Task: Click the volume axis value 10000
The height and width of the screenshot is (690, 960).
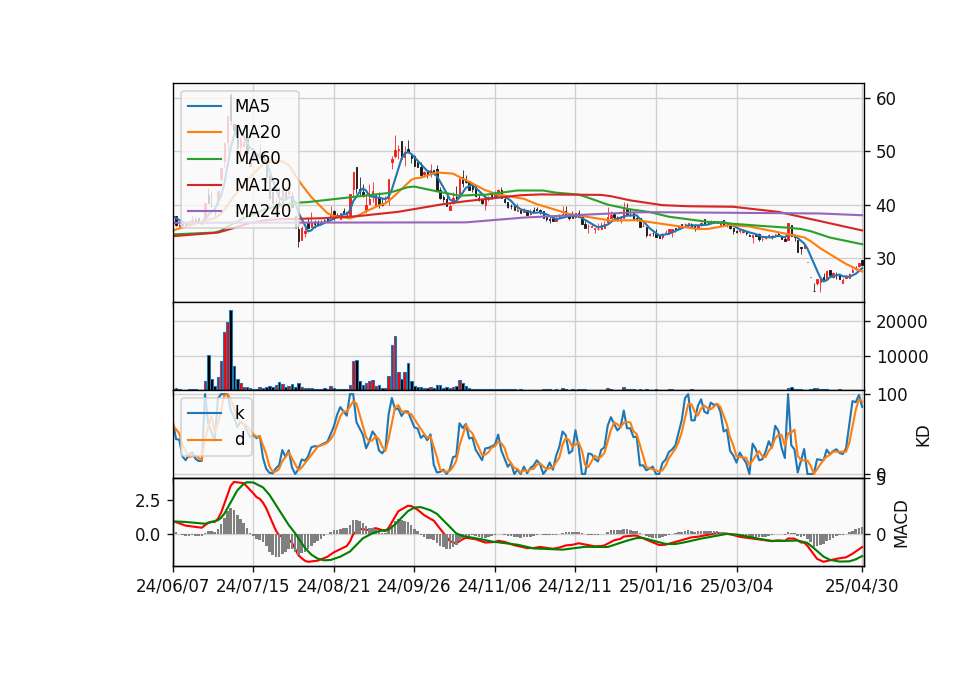Action: [x=901, y=356]
